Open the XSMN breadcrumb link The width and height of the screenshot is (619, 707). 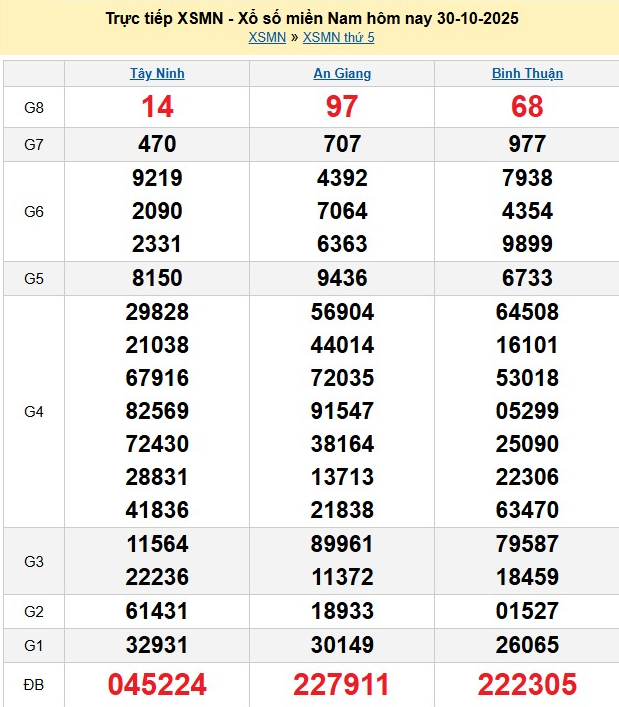(266, 37)
